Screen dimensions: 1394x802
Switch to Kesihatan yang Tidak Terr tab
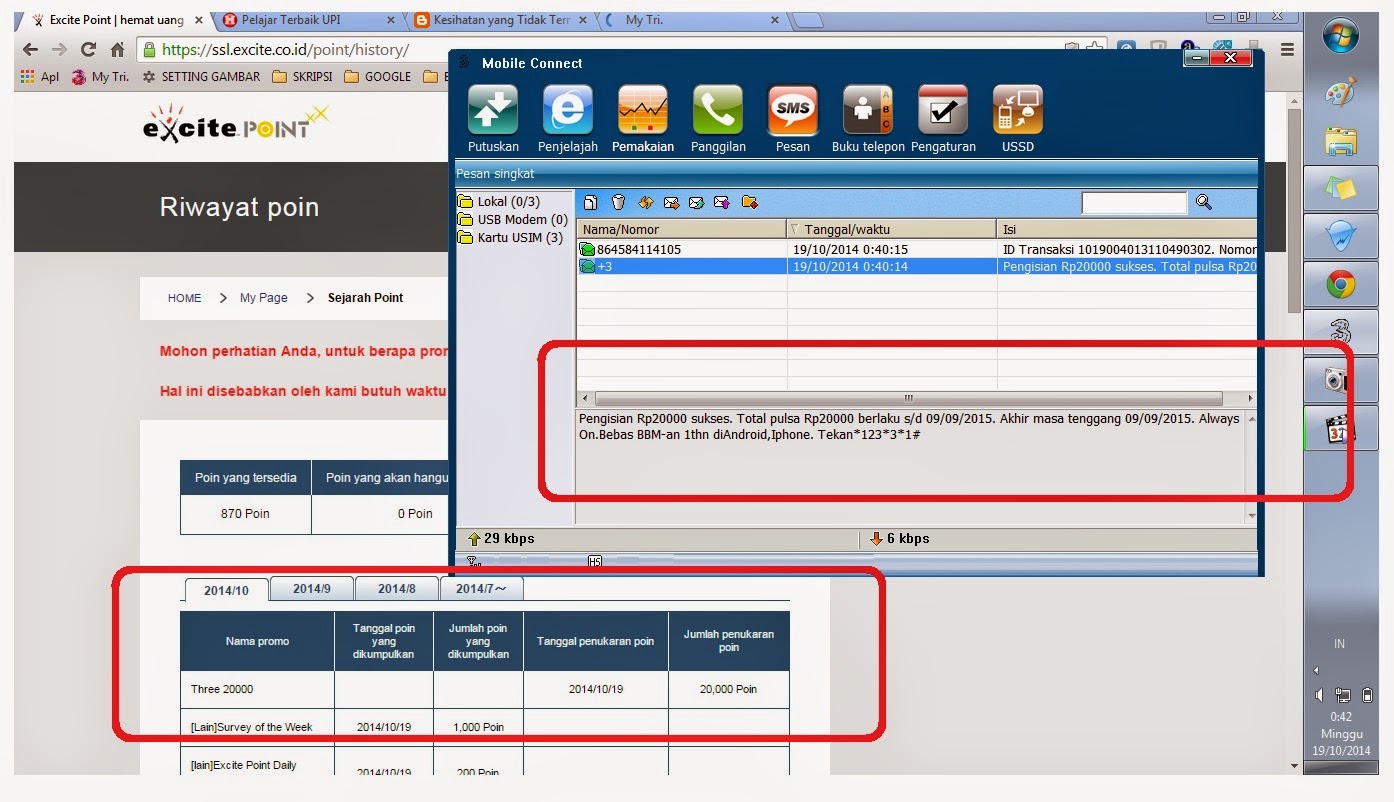coord(502,20)
